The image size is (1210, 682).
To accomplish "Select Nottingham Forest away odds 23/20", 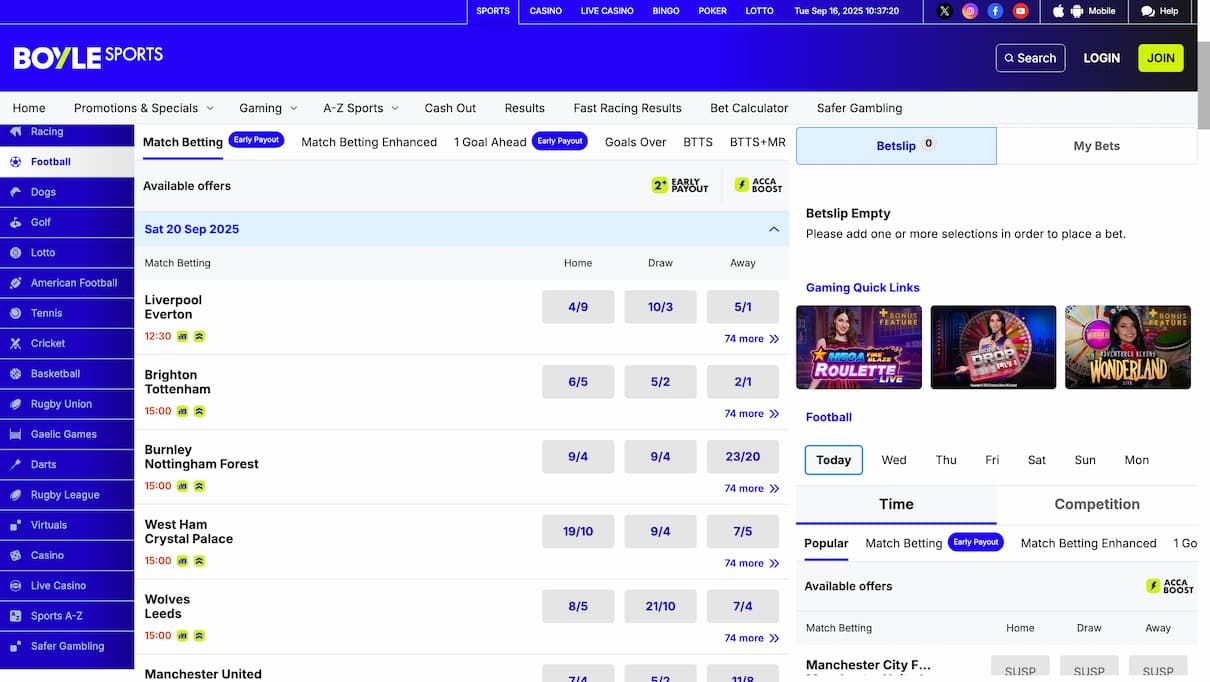I will 743,457.
